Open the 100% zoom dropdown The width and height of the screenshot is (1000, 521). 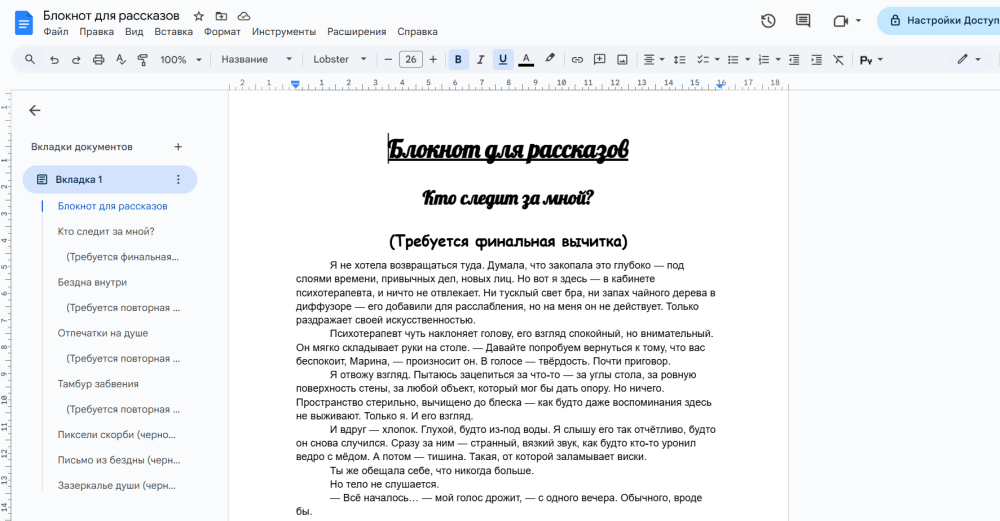(181, 60)
